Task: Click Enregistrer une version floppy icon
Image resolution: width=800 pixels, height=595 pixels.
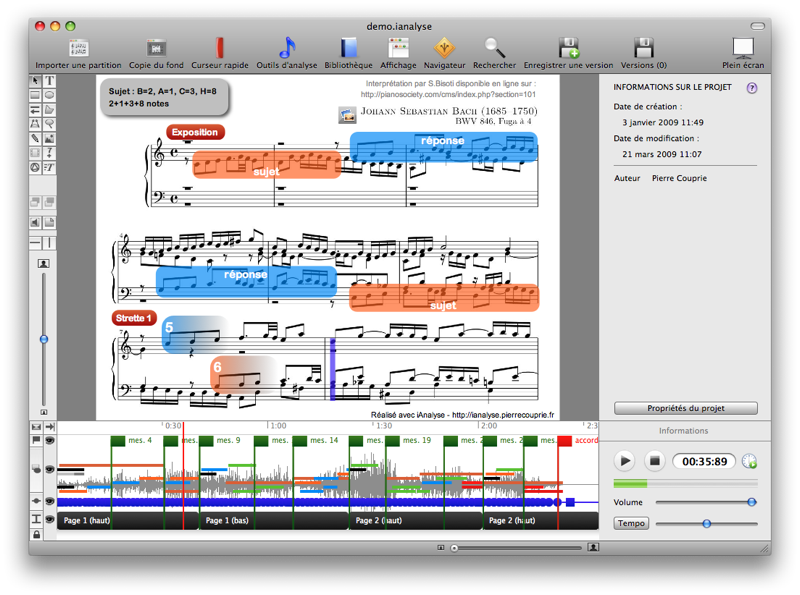Action: (x=568, y=48)
